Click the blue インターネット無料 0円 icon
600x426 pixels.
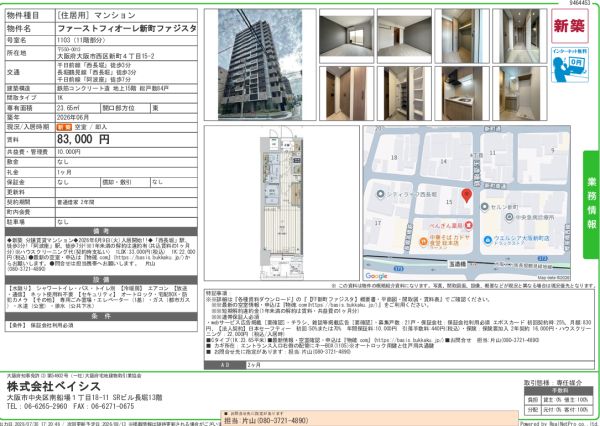point(569,64)
